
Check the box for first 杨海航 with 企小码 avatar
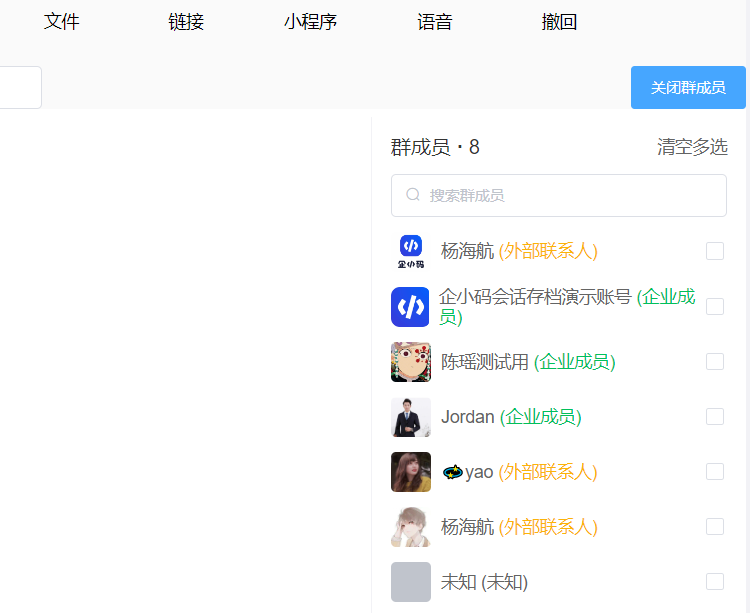(x=715, y=251)
